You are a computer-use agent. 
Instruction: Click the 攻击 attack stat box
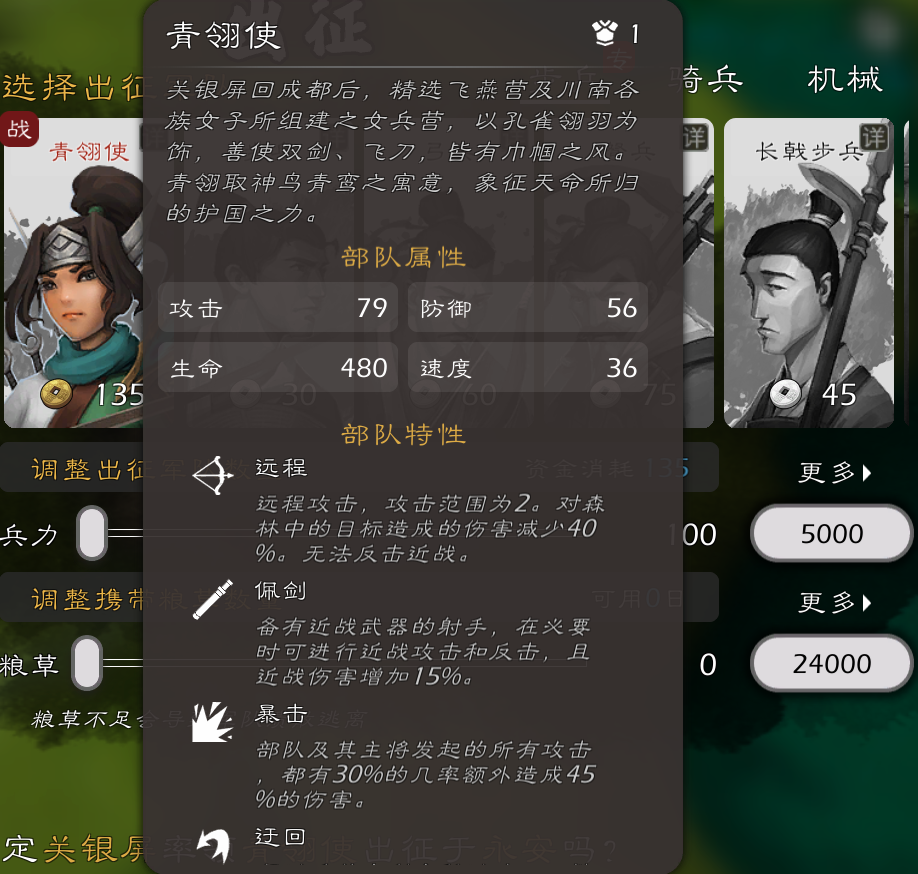pos(278,307)
